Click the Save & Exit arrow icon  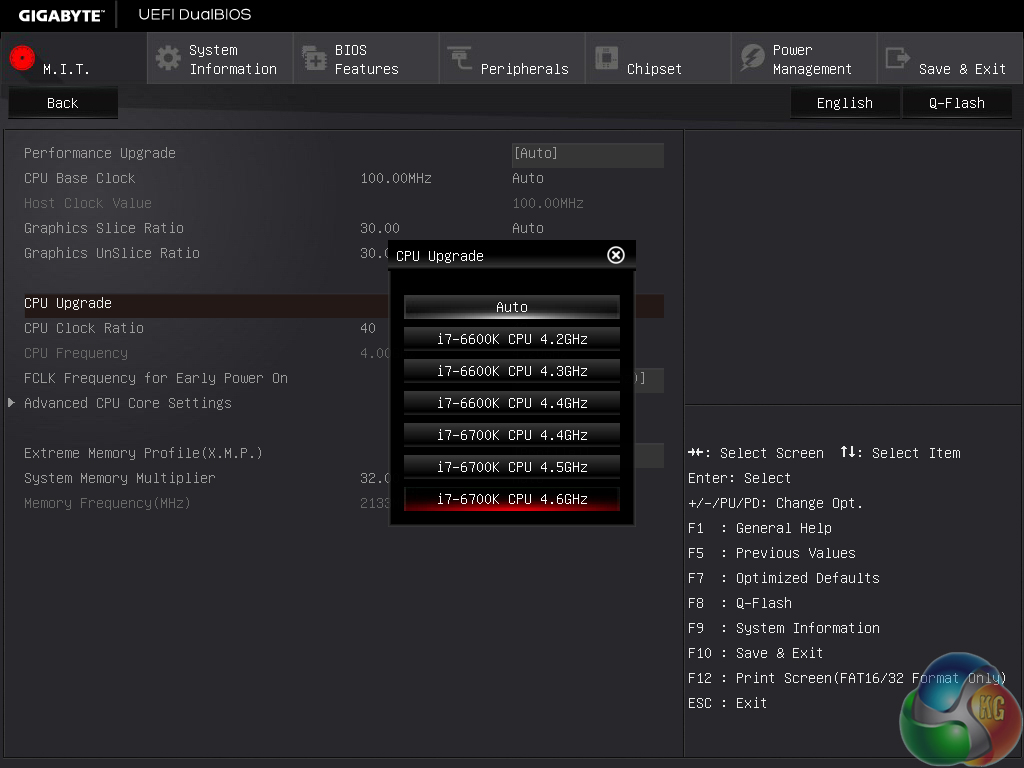pos(898,59)
